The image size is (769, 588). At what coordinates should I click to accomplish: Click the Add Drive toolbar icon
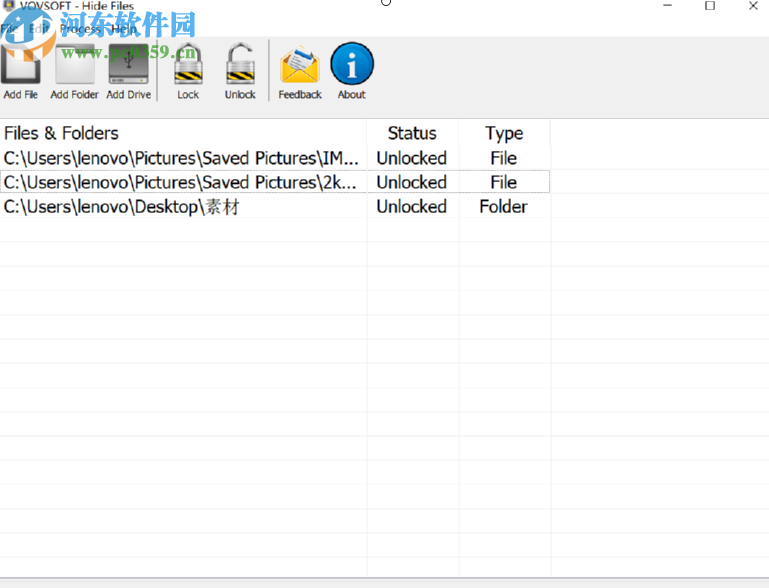[x=128, y=64]
